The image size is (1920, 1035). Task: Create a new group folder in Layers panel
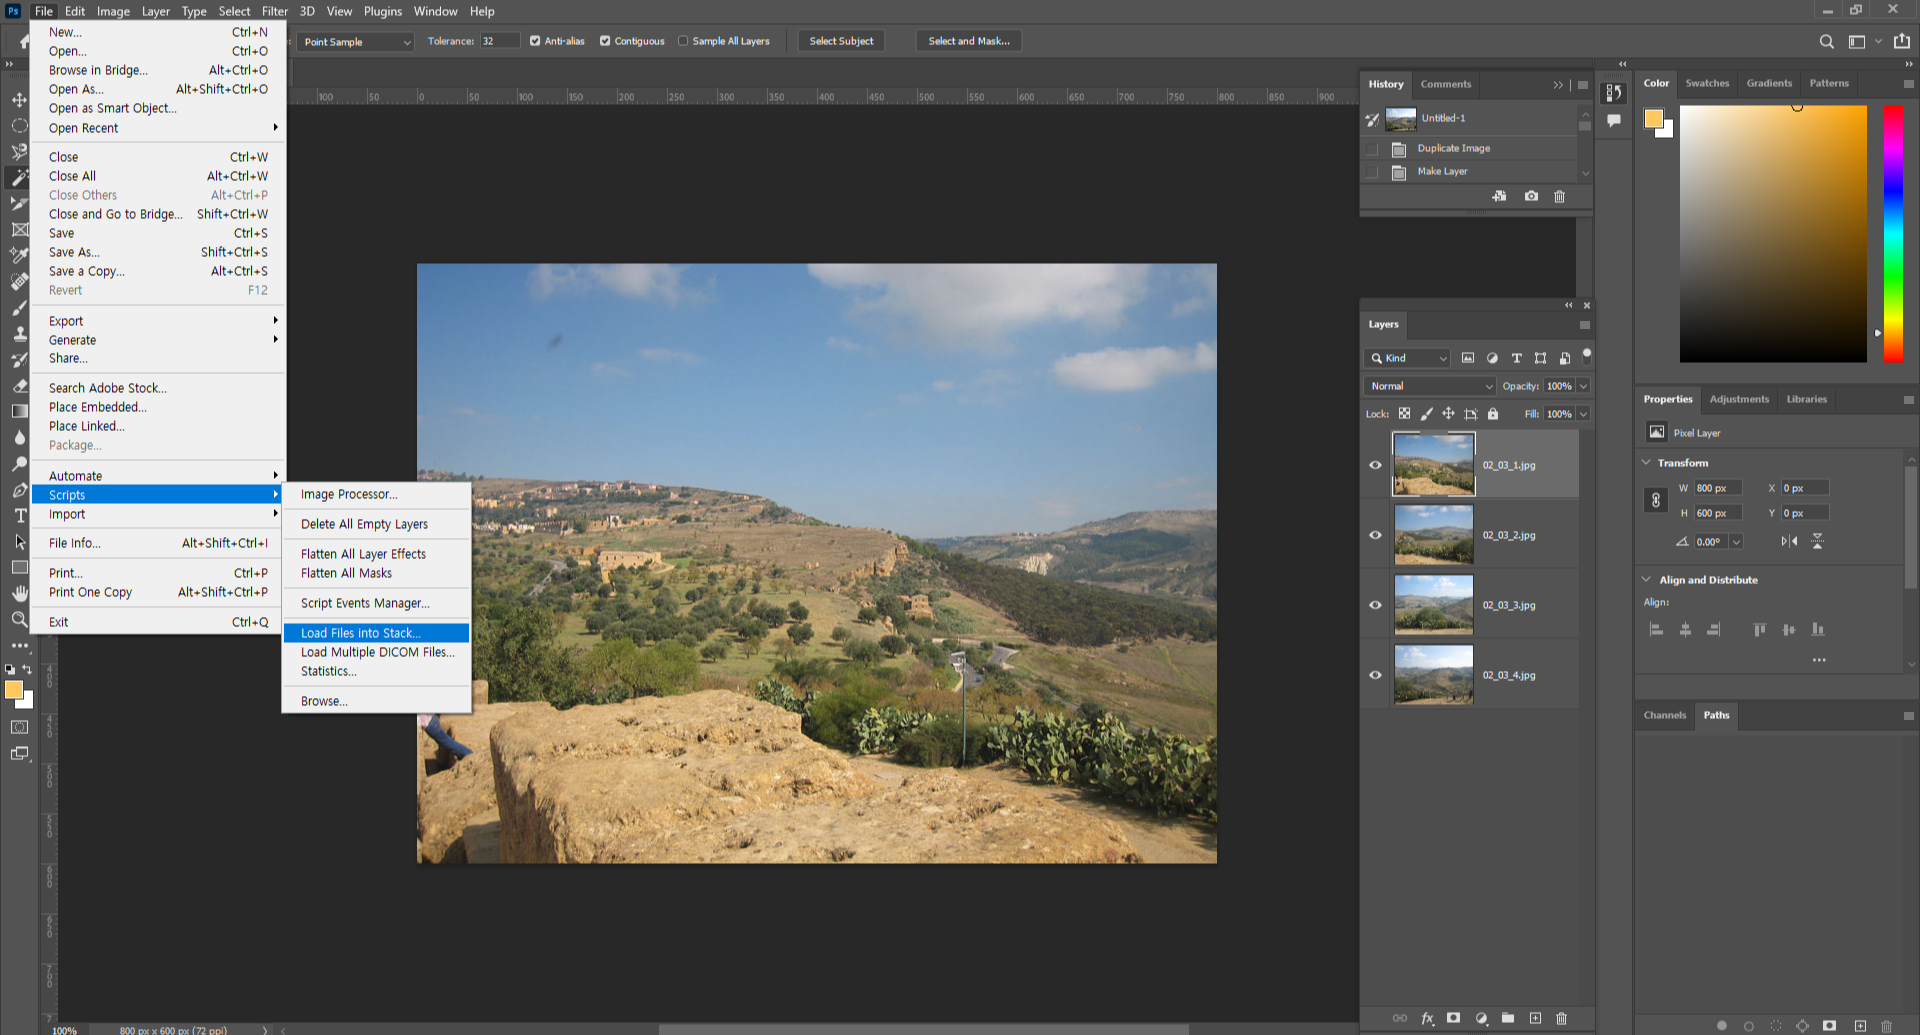[1508, 1018]
